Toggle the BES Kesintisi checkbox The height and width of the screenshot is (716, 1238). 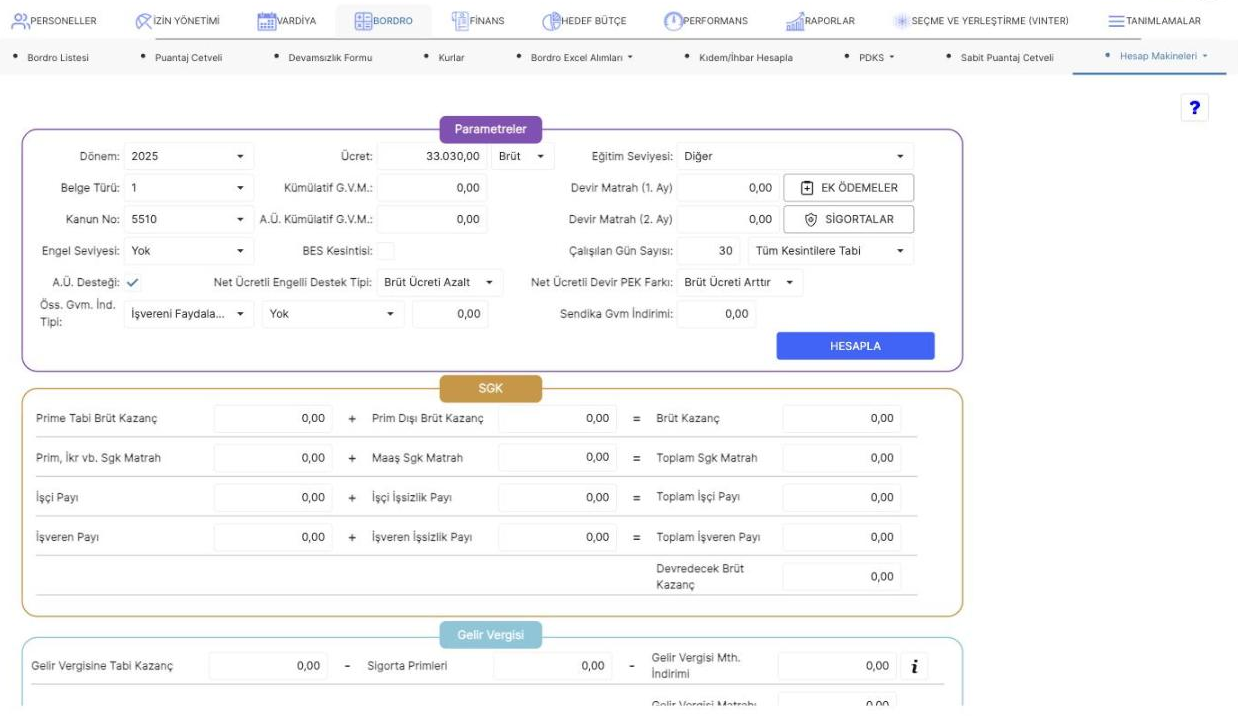pos(385,250)
